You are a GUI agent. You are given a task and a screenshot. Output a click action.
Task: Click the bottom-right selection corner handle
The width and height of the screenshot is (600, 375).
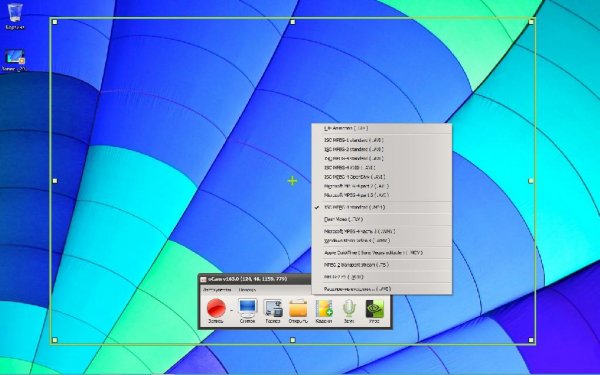pyautogui.click(x=531, y=340)
